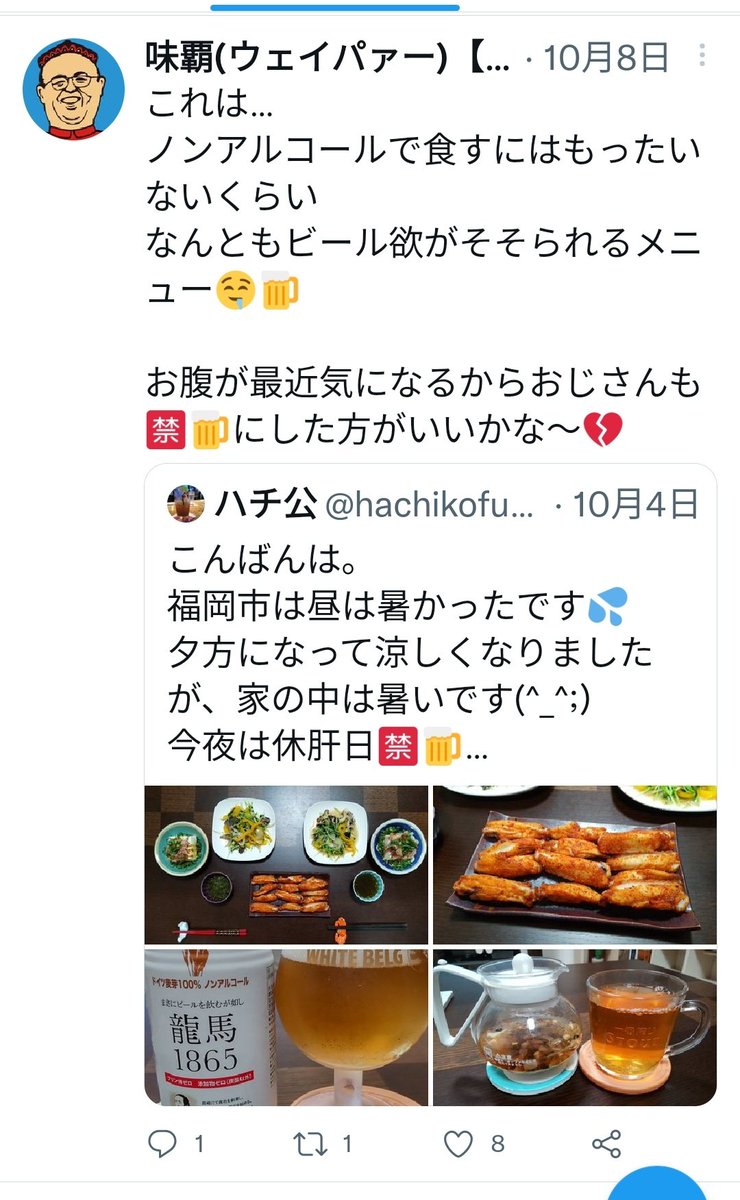Viewport: 740px width, 1200px height.
Task: Open ハチ公's small profile avatar
Action: [186, 505]
